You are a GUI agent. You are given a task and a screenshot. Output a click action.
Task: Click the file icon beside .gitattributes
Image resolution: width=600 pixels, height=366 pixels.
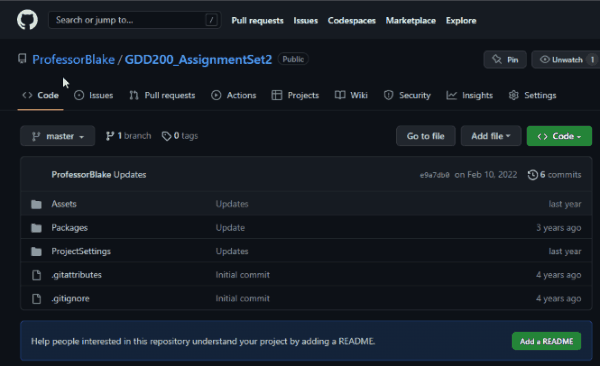(36, 275)
